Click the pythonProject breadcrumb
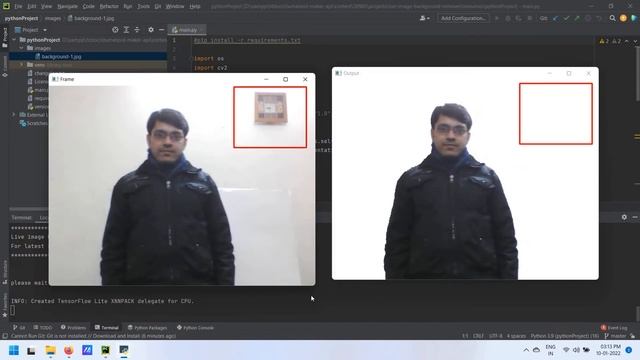Screen dimensions: 640x360 (x=21, y=18)
